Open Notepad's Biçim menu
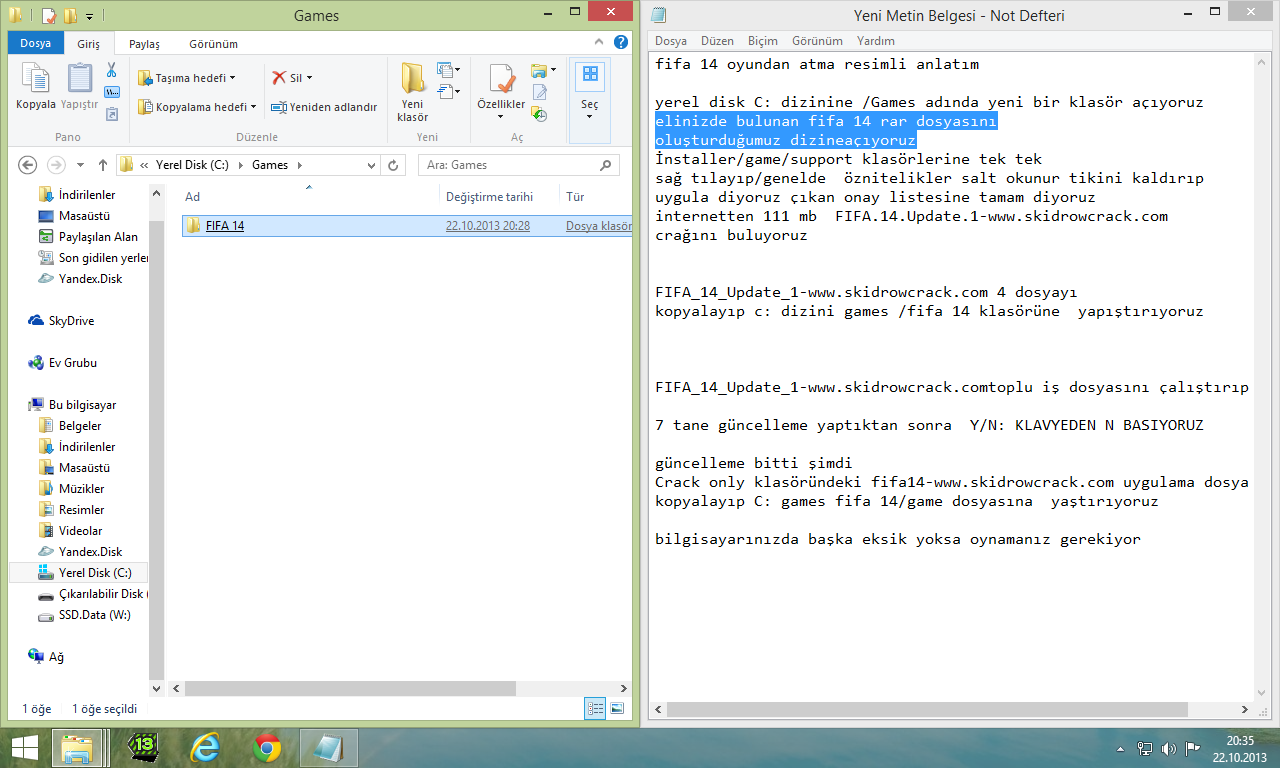Viewport: 1280px width, 768px height. tap(763, 41)
